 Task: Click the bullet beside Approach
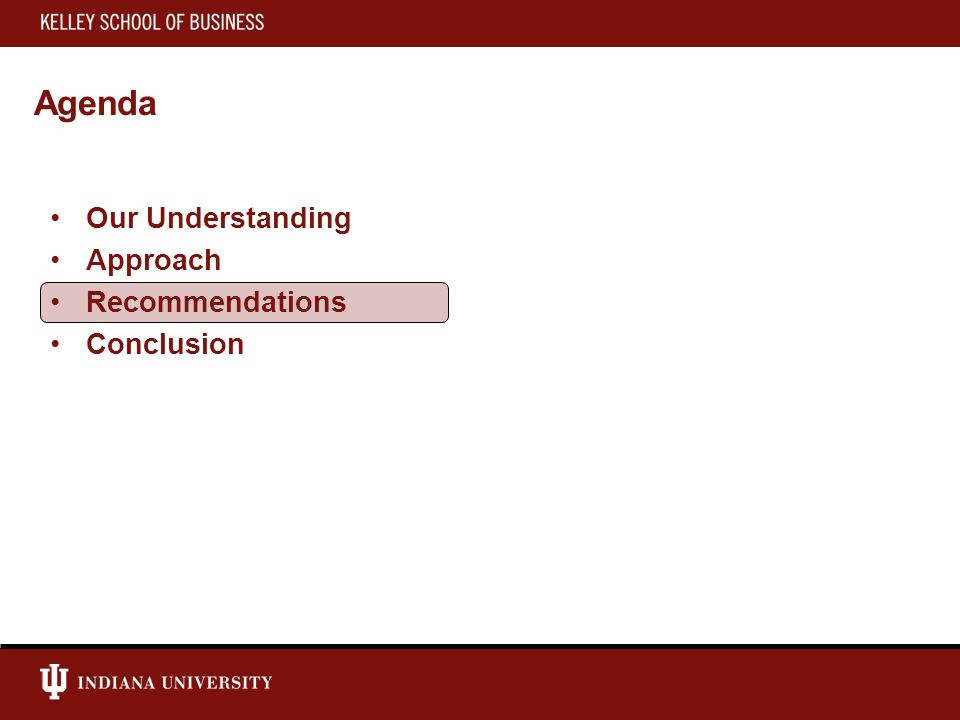coord(55,260)
